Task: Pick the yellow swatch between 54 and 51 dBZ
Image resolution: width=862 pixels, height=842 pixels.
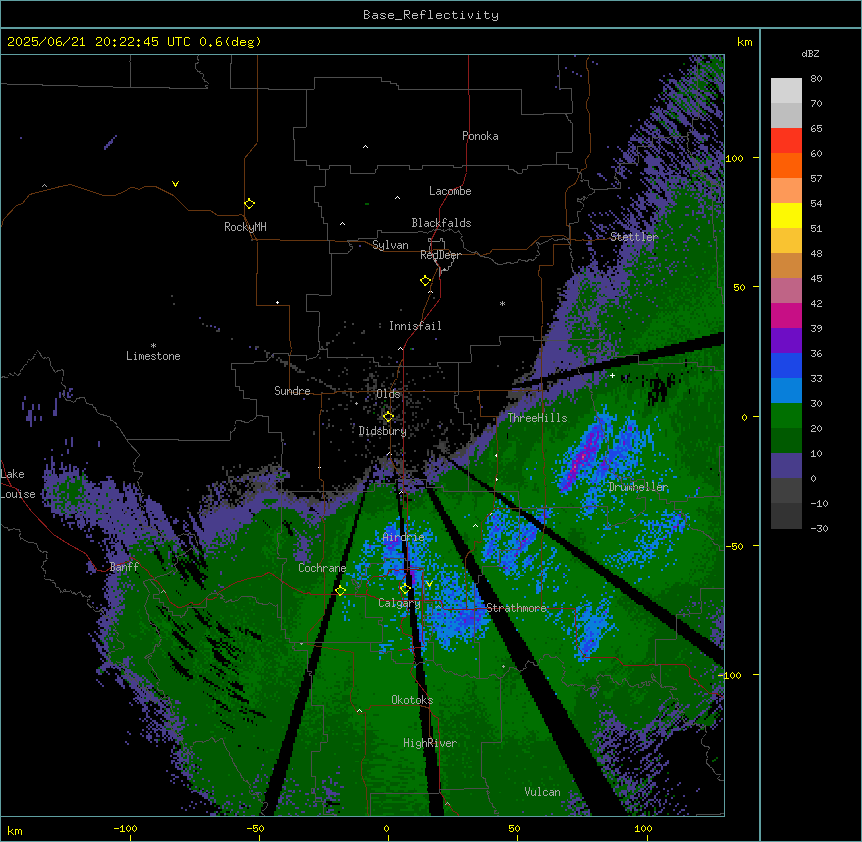Action: point(786,215)
